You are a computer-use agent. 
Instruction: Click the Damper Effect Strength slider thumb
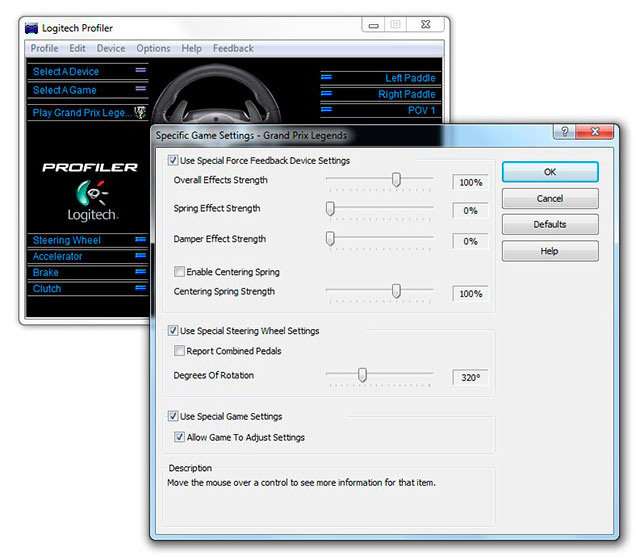pos(330,238)
